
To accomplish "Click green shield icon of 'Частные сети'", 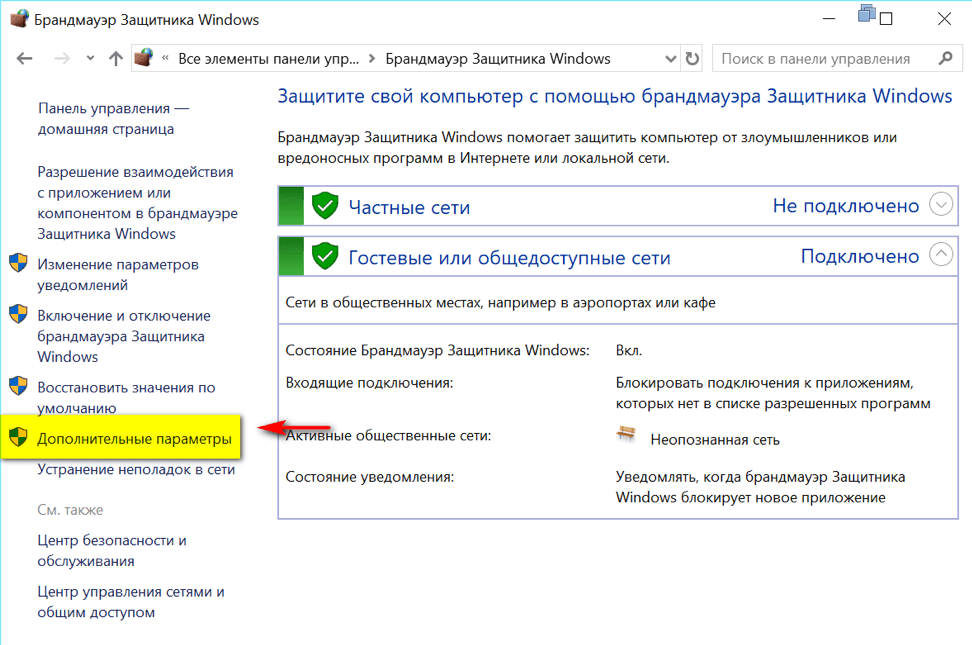I will click(325, 205).
